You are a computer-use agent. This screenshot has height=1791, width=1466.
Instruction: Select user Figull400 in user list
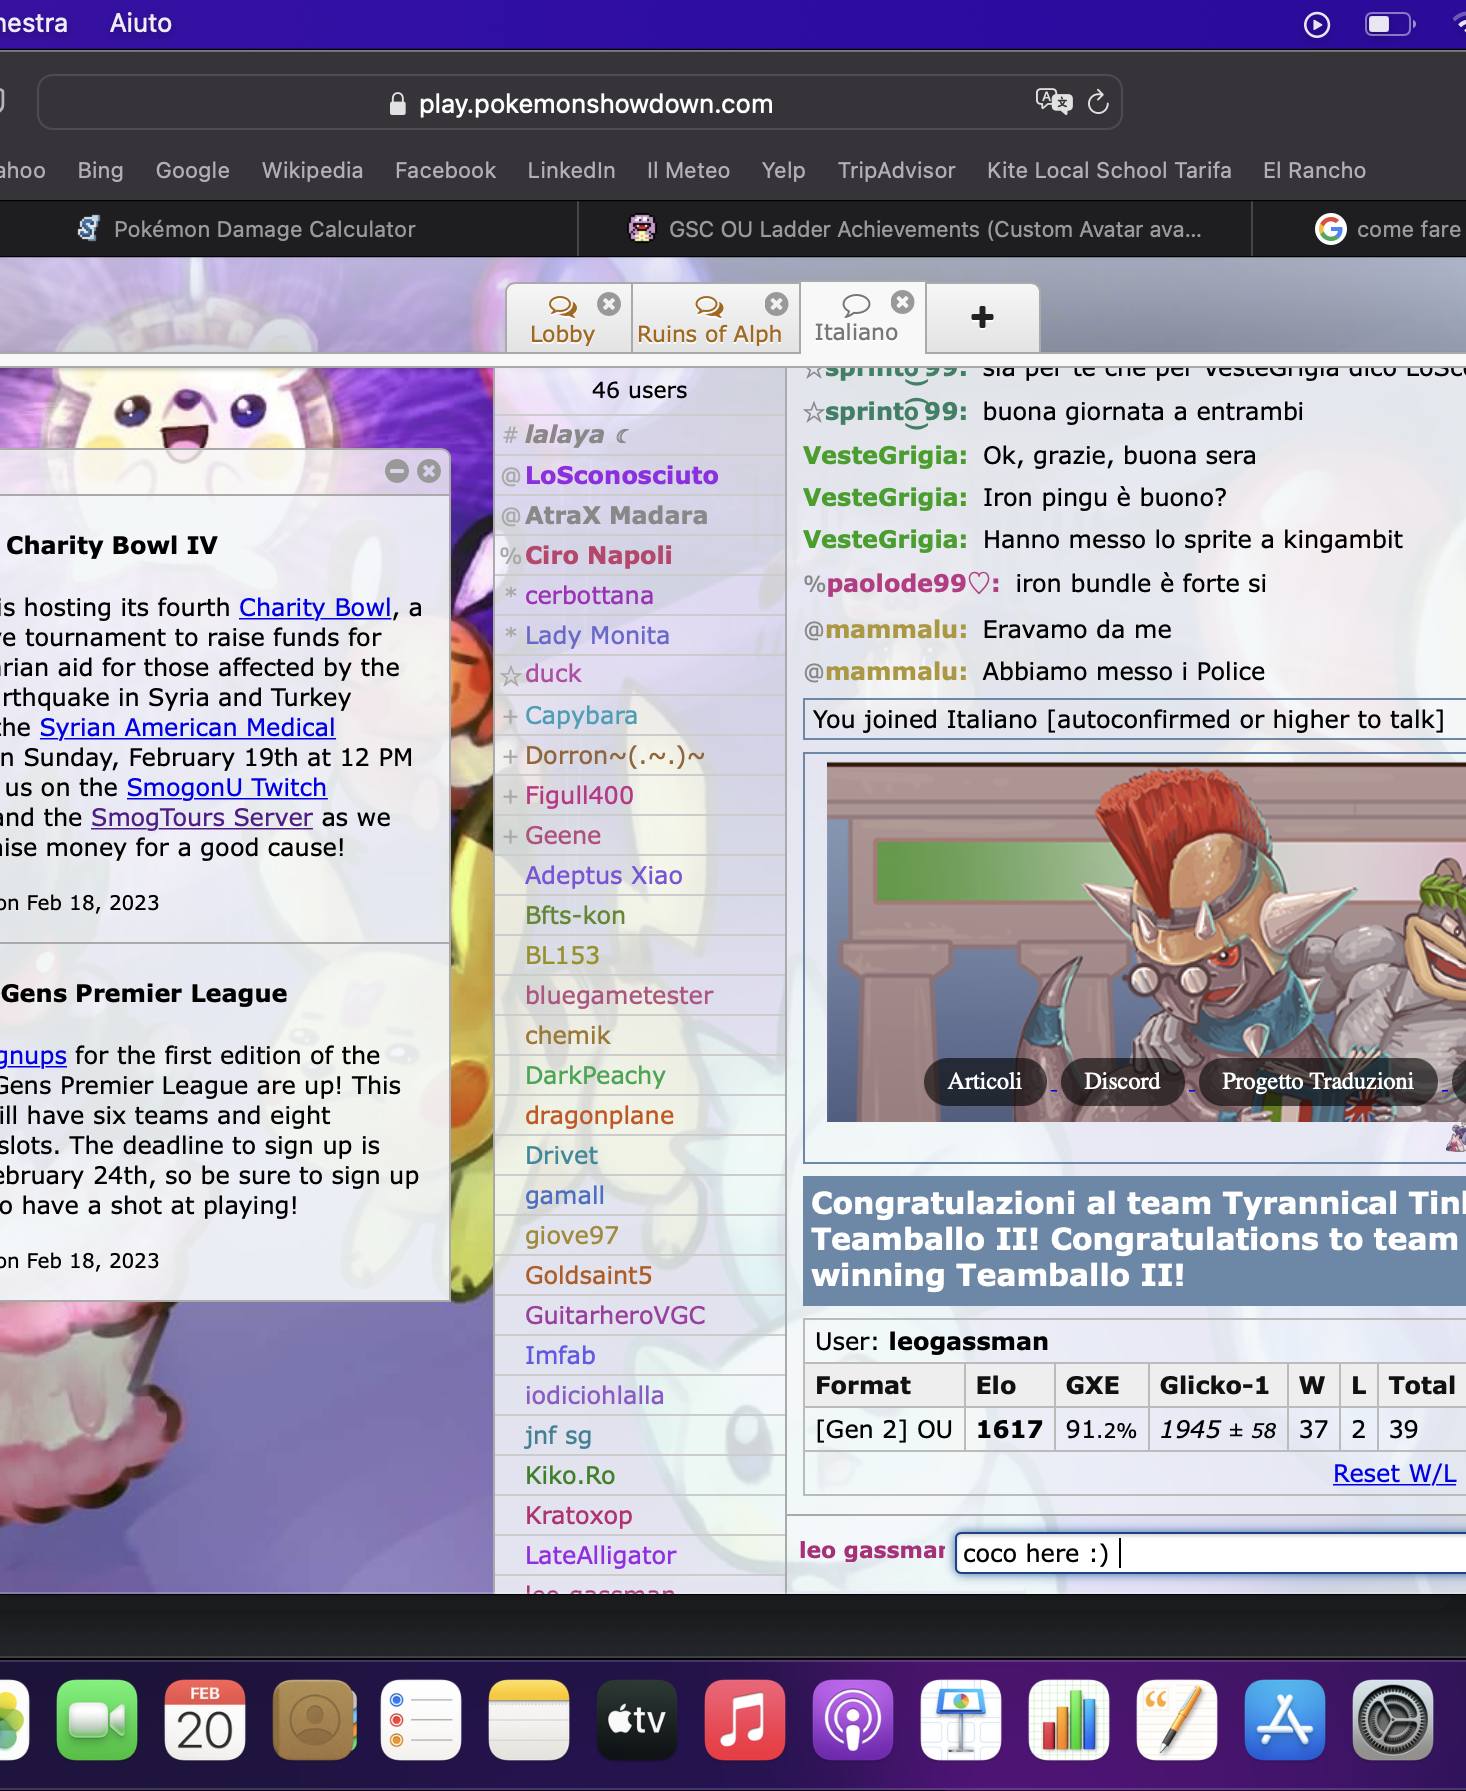coord(640,795)
